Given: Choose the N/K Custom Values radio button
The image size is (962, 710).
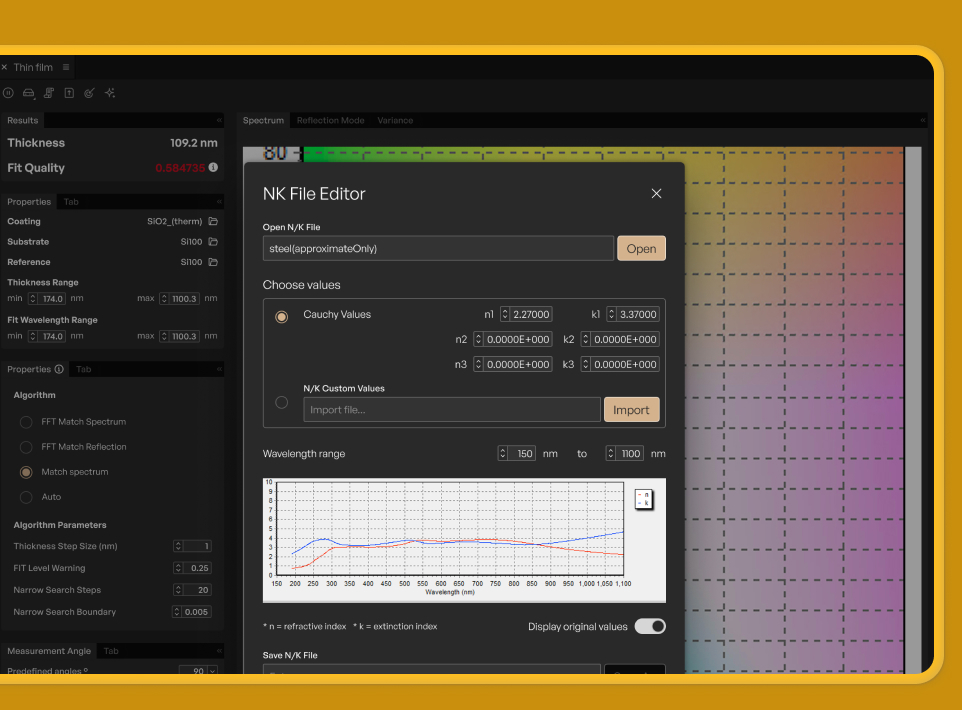Looking at the screenshot, I should [x=281, y=402].
